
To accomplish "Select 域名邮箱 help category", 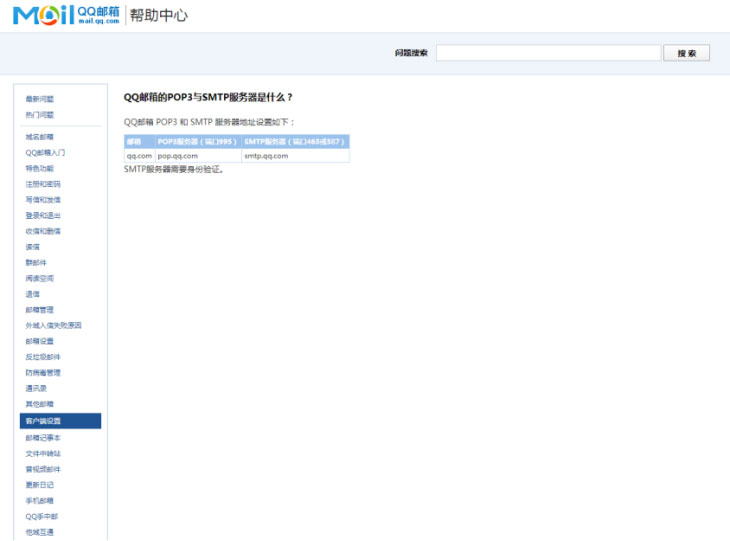I will 40,137.
